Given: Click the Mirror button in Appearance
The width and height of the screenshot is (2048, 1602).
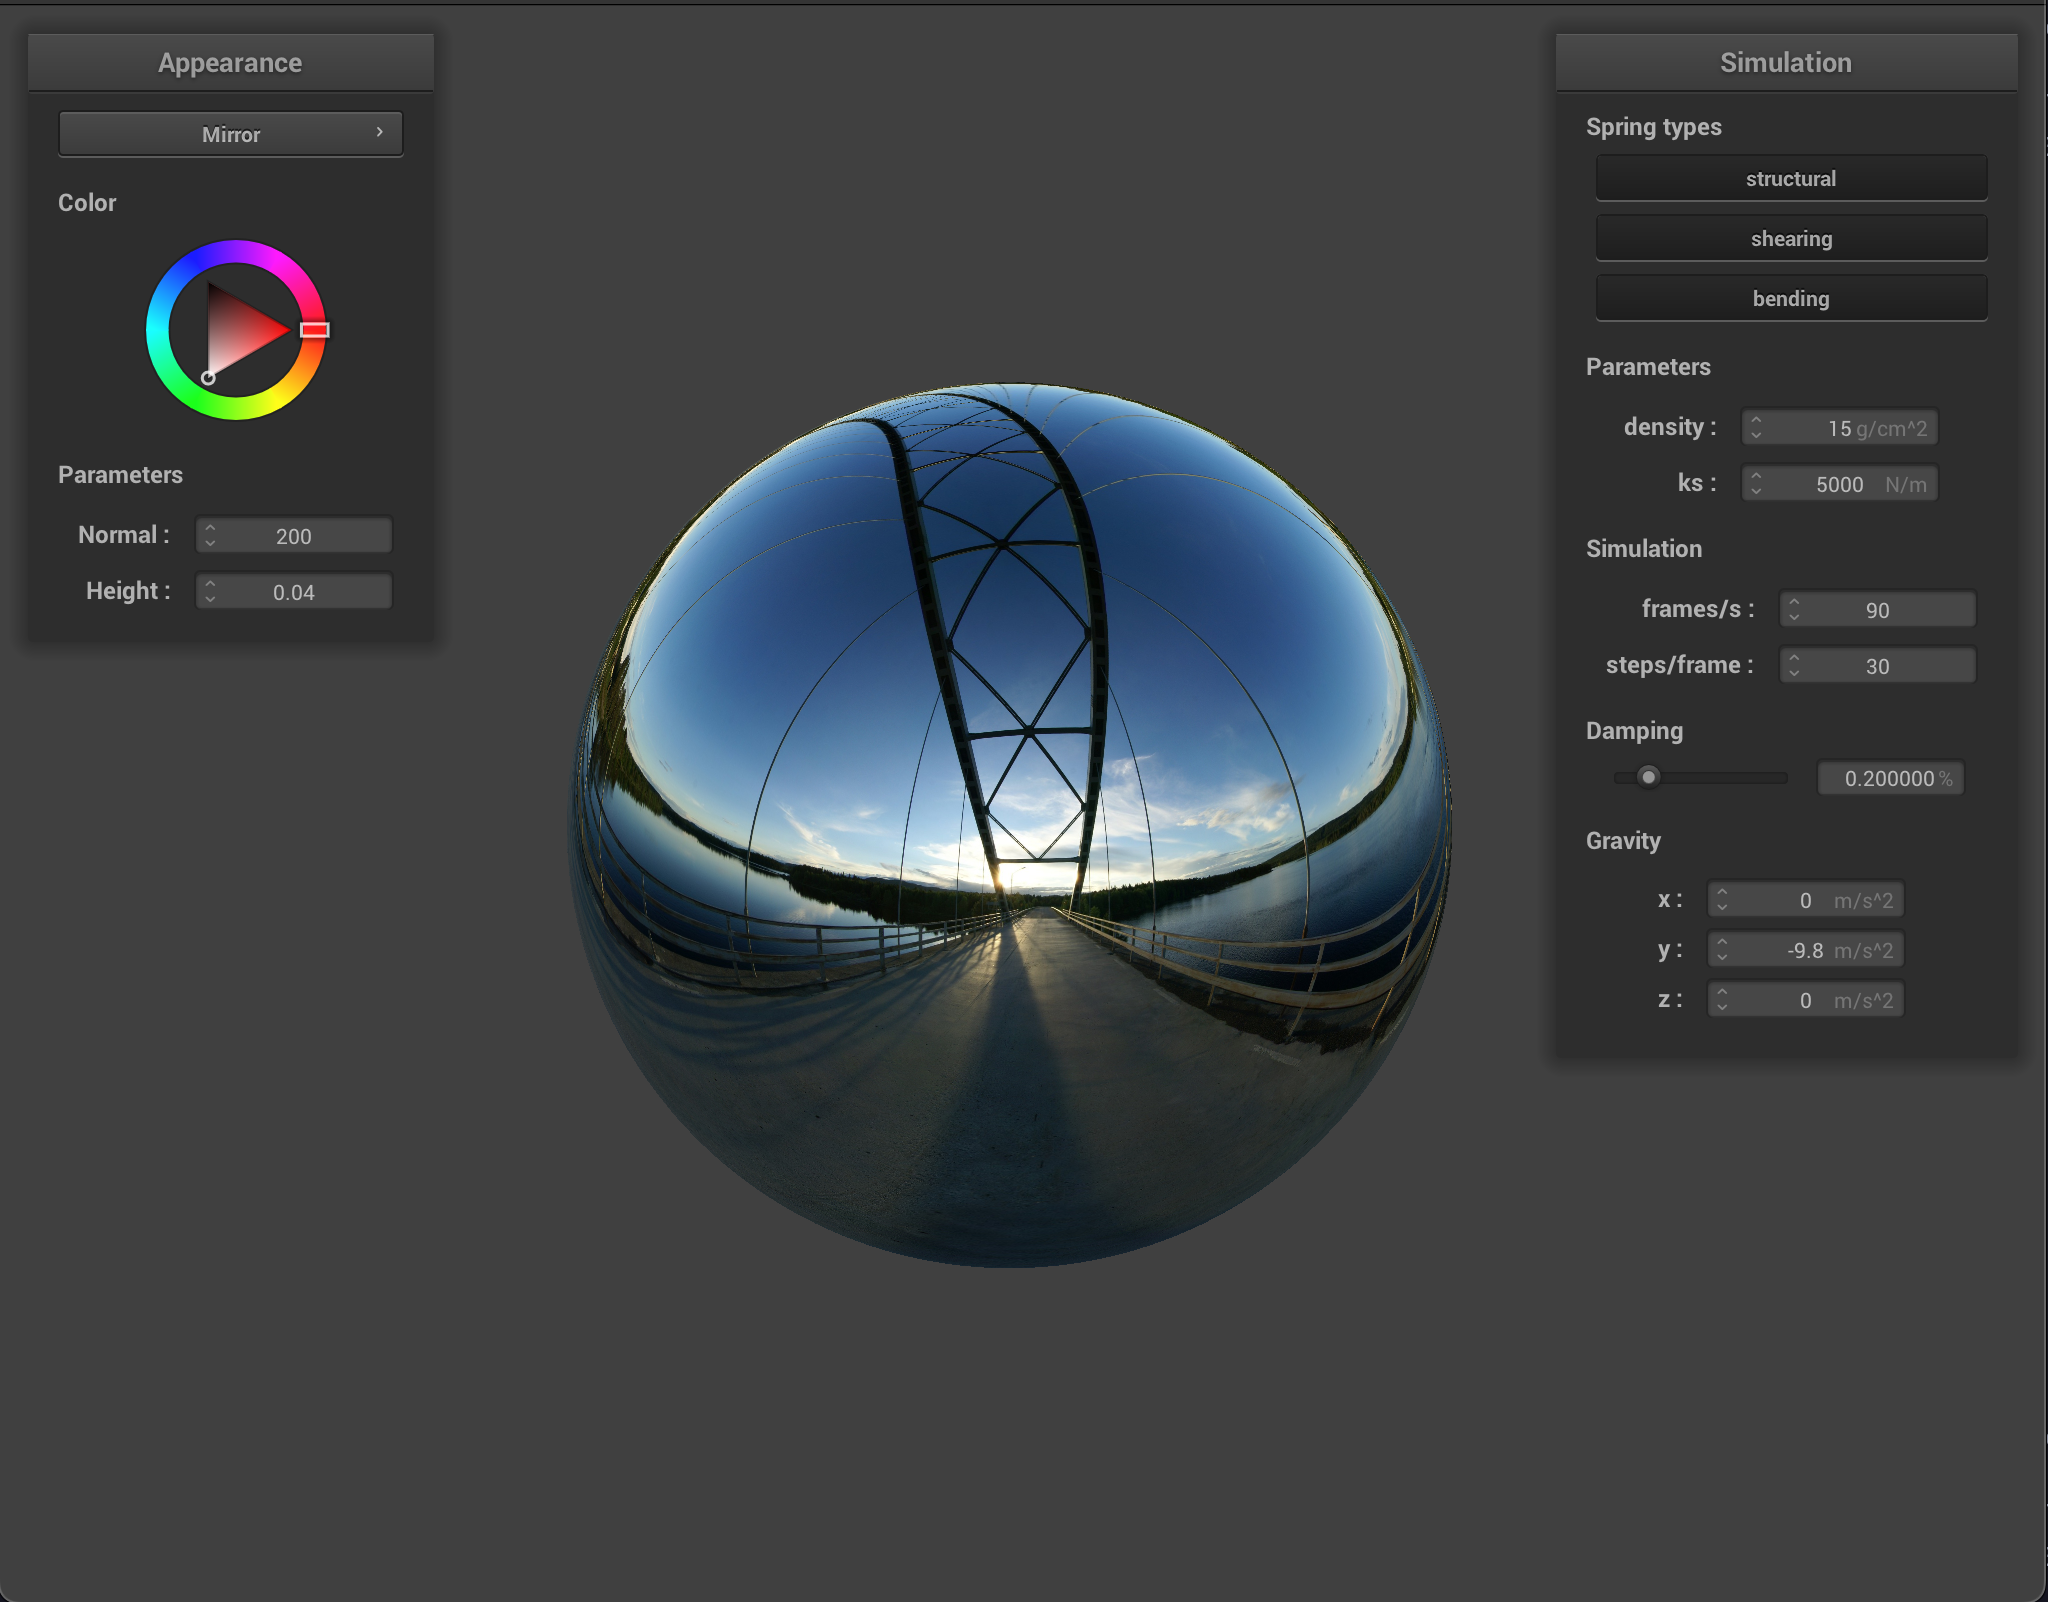Looking at the screenshot, I should (x=230, y=133).
